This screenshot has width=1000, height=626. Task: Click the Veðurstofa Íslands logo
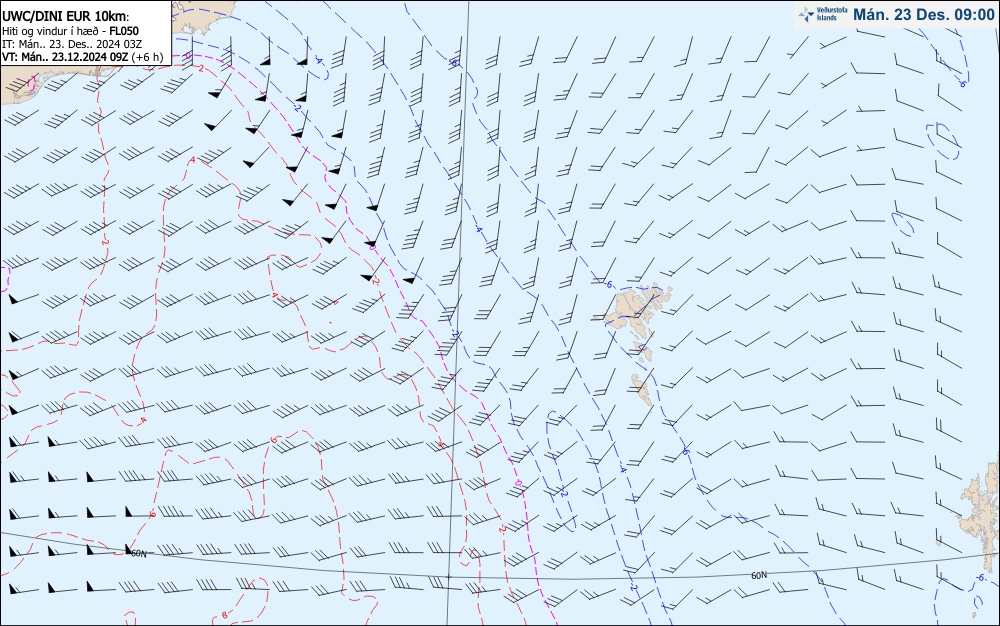(823, 15)
